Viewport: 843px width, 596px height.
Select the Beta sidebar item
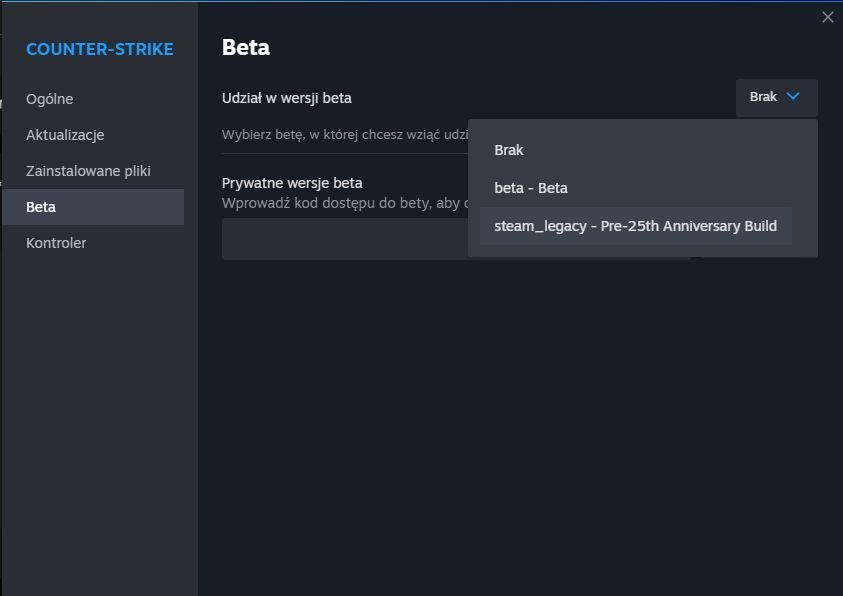(x=42, y=207)
